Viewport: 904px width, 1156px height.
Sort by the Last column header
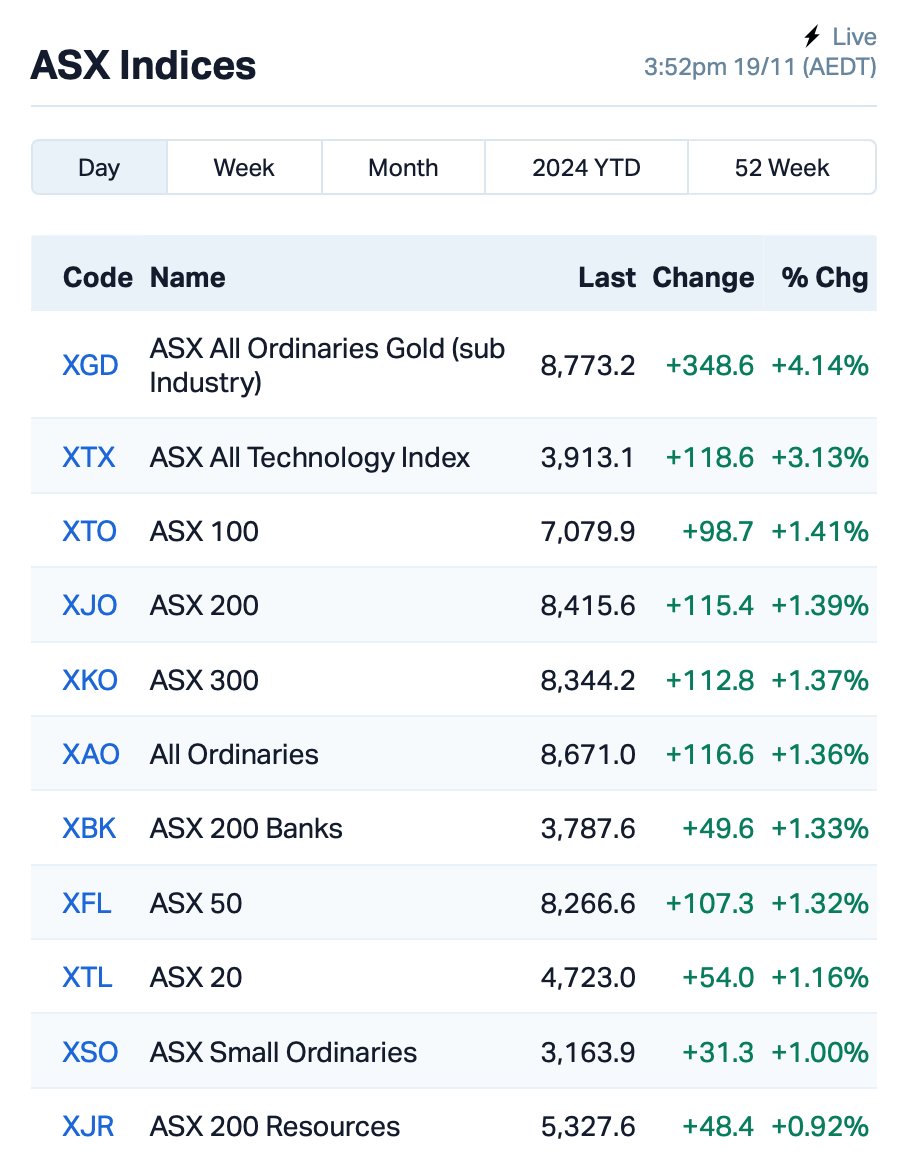pos(606,278)
